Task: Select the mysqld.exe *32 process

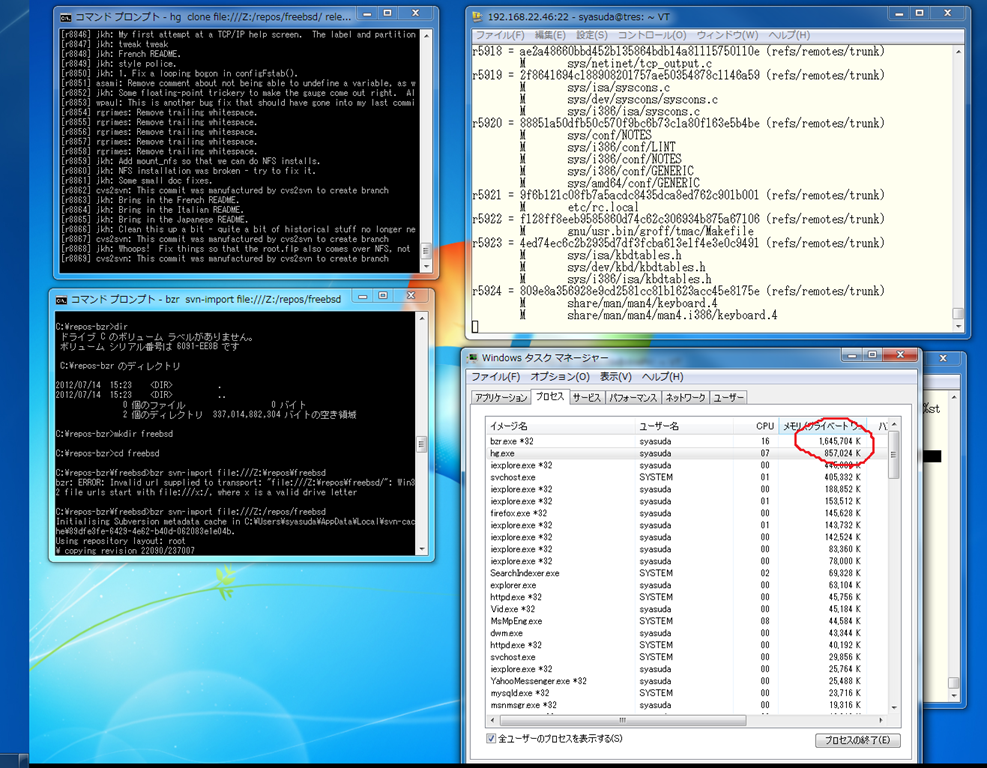Action: (x=686, y=692)
